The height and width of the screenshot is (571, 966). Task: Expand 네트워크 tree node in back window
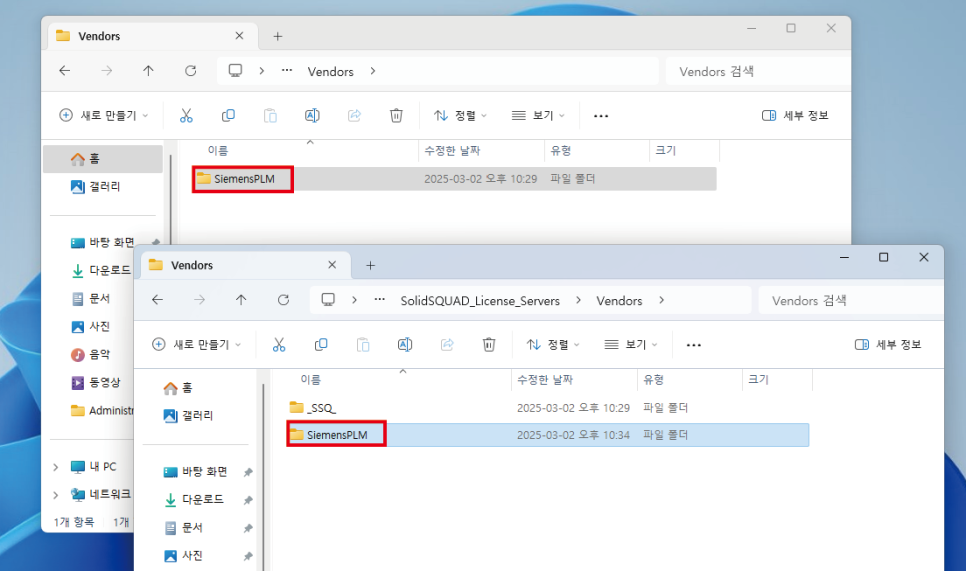pyautogui.click(x=55, y=495)
